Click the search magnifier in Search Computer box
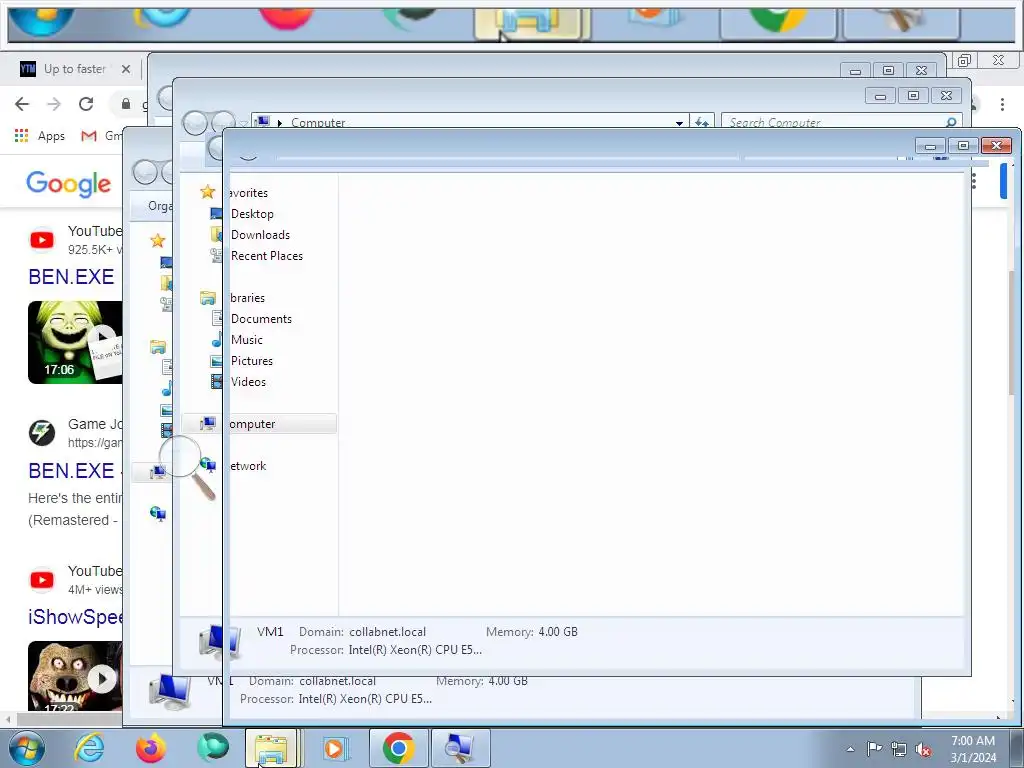The image size is (1024, 768). (x=951, y=122)
